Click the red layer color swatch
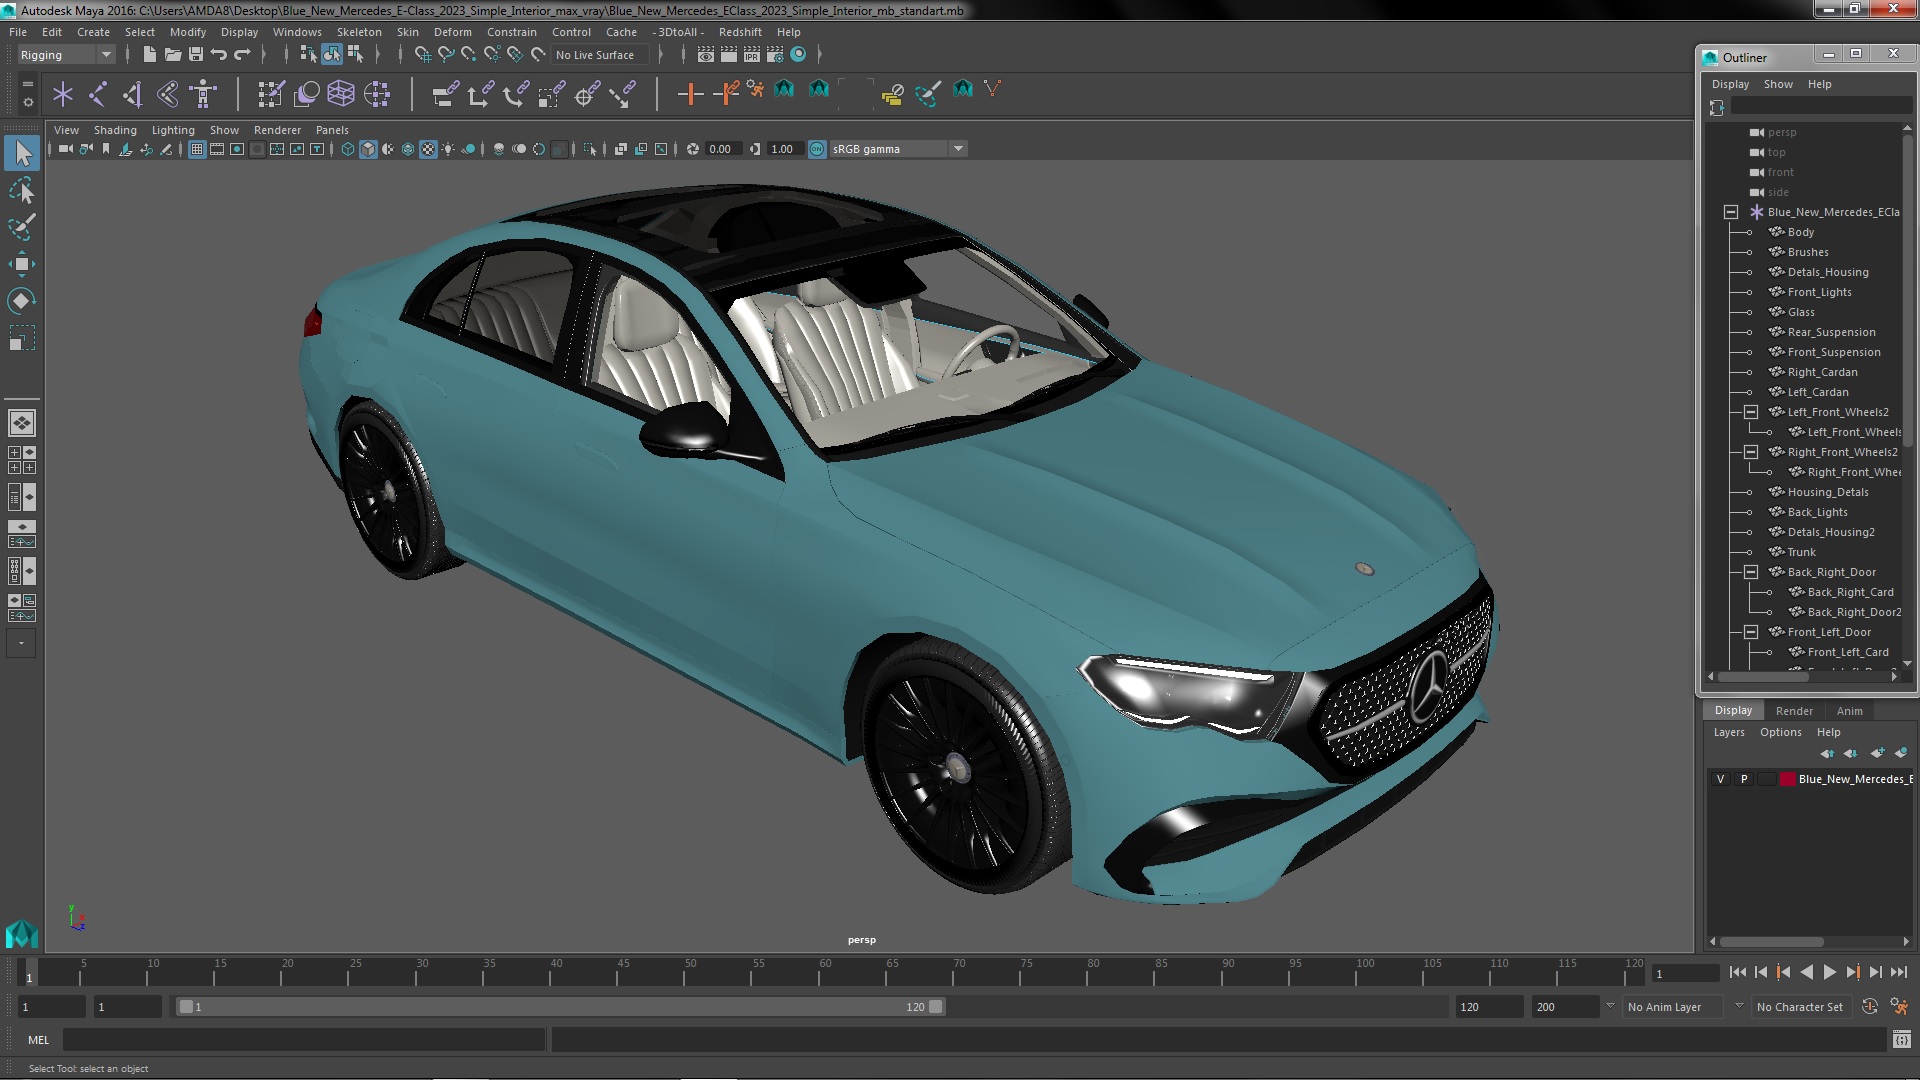 click(1787, 779)
